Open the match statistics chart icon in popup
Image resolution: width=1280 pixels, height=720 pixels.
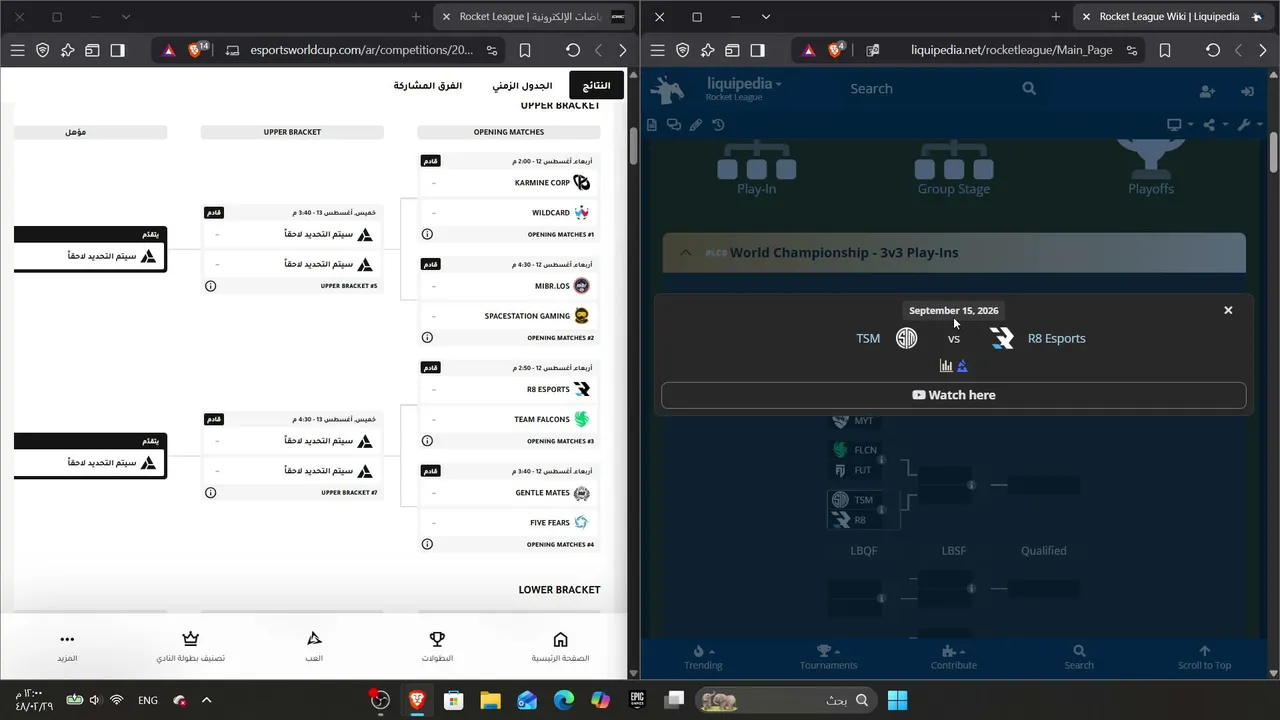(946, 366)
